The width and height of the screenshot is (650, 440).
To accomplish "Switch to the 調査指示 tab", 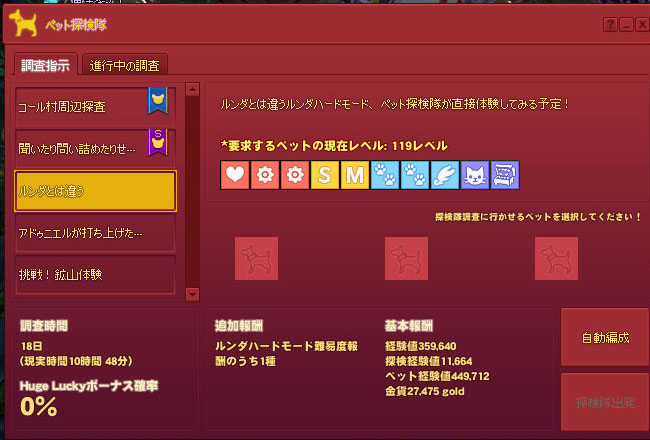I will [x=46, y=65].
